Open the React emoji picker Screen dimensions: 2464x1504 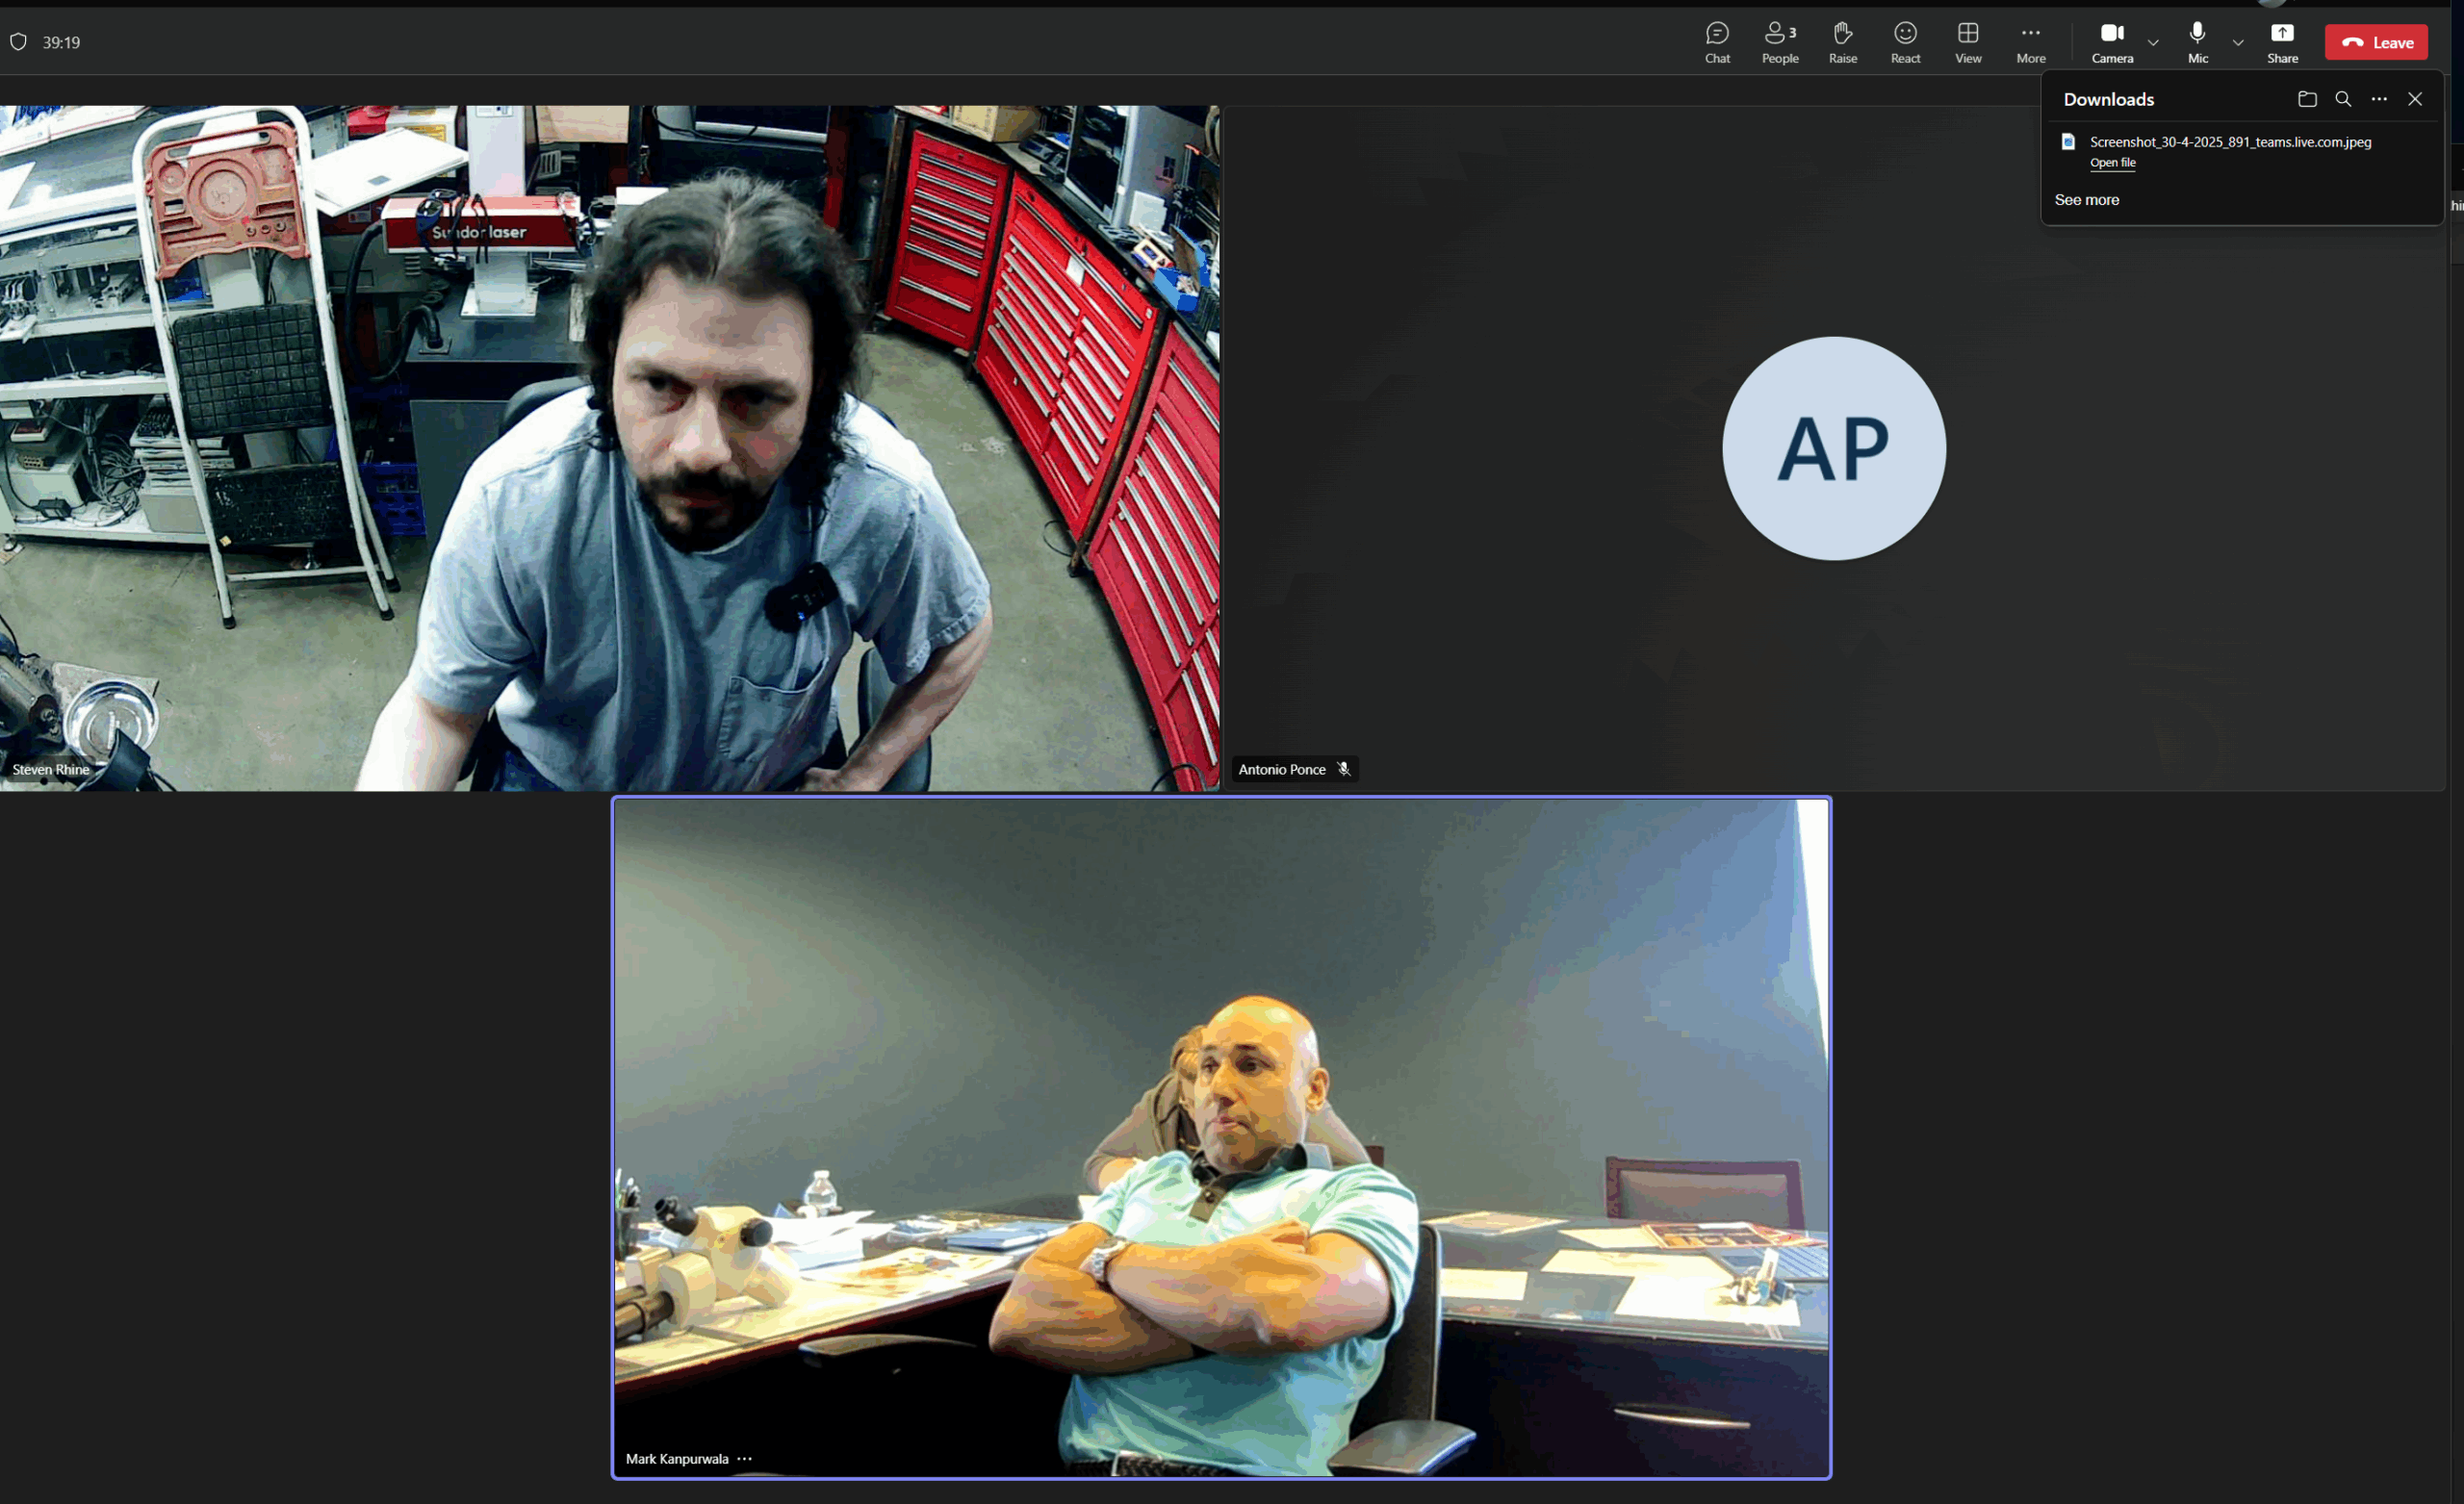click(1905, 42)
